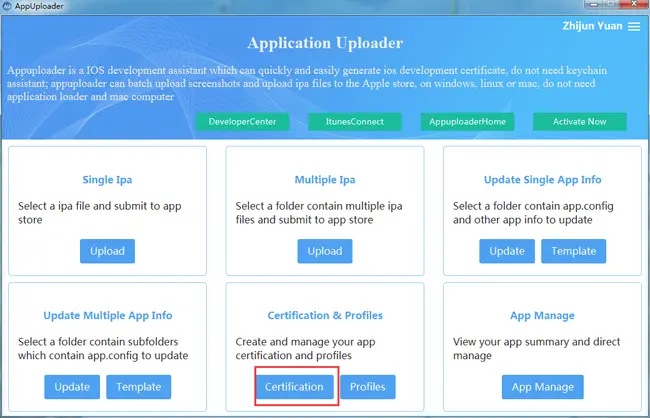The image size is (650, 418).
Task: Click Update in the Update Single App Info card
Action: click(x=507, y=251)
